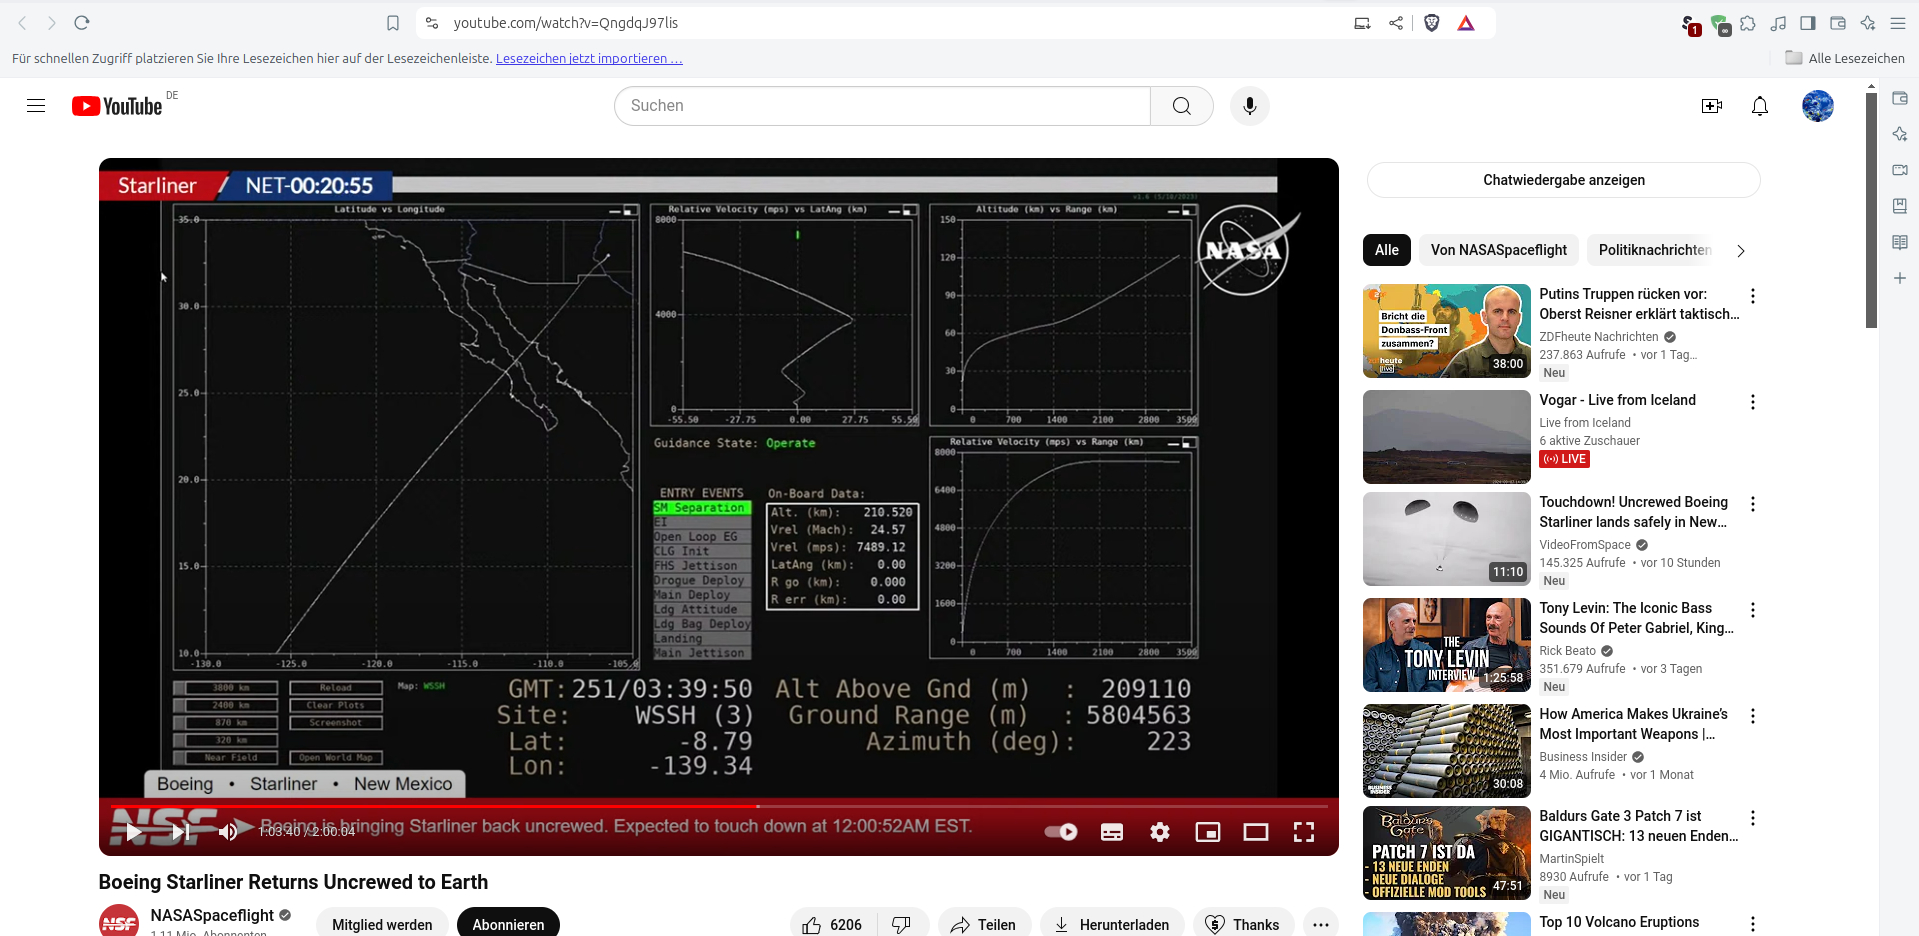Open the Vogar Live from Iceland thumbnail

point(1446,437)
